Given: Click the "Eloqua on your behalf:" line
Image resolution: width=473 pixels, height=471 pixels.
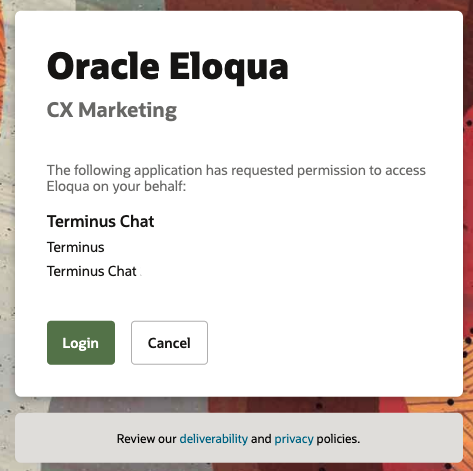Looking at the screenshot, I should tap(116, 186).
